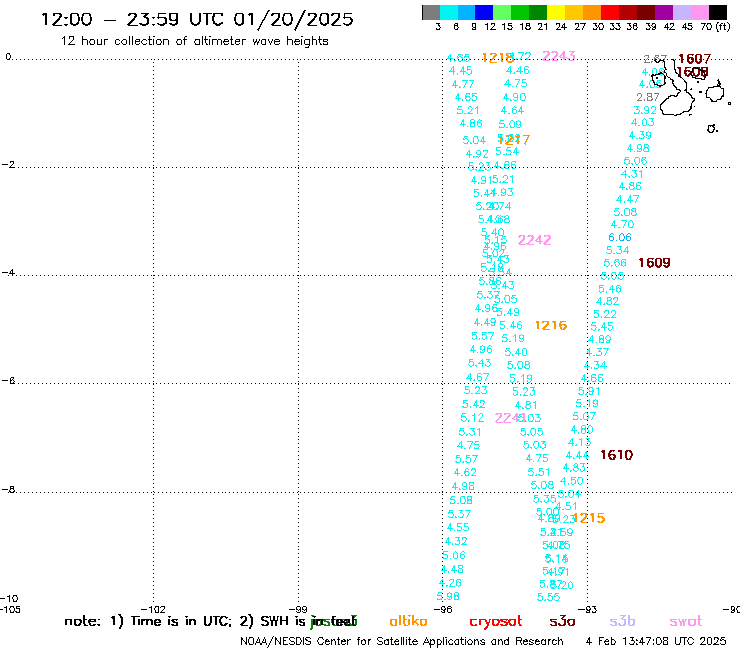Click the wave height value 4.77

[463, 84]
